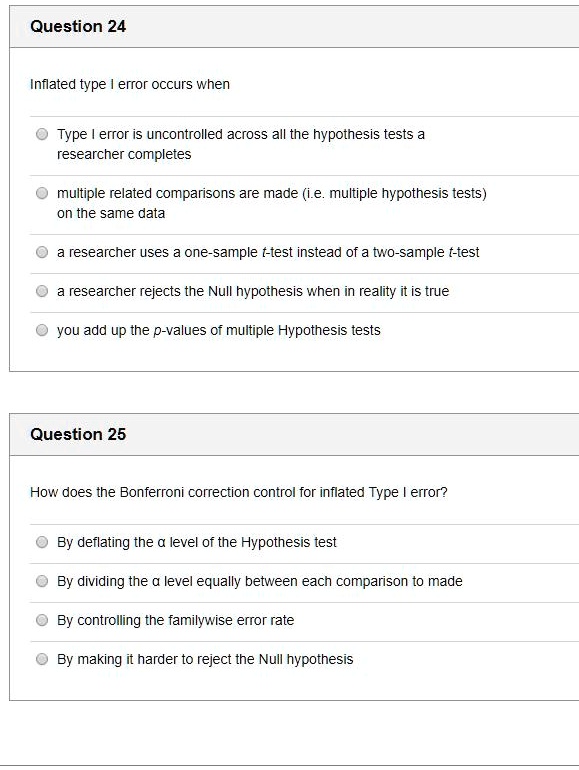Image resolution: width=579 pixels, height=770 pixels.
Task: Click the Question 25 header
Action: (78, 434)
